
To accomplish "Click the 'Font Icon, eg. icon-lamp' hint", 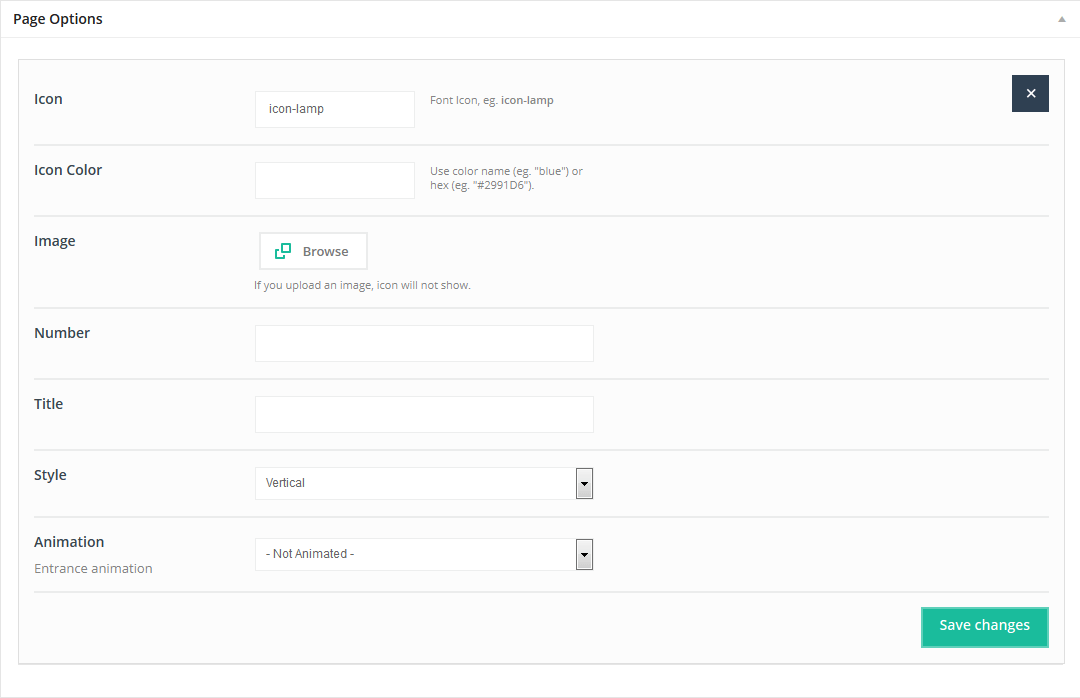I will click(491, 100).
